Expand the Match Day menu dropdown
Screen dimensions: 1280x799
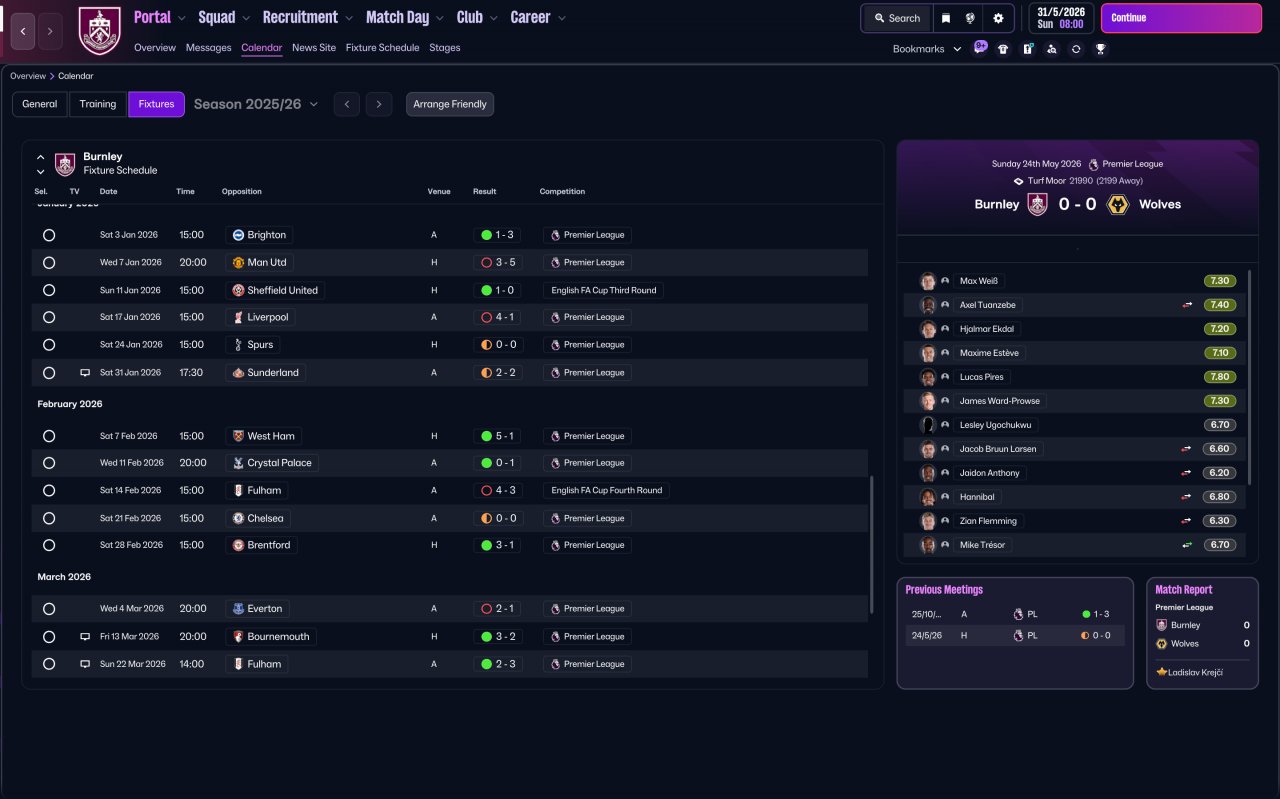pyautogui.click(x=439, y=18)
